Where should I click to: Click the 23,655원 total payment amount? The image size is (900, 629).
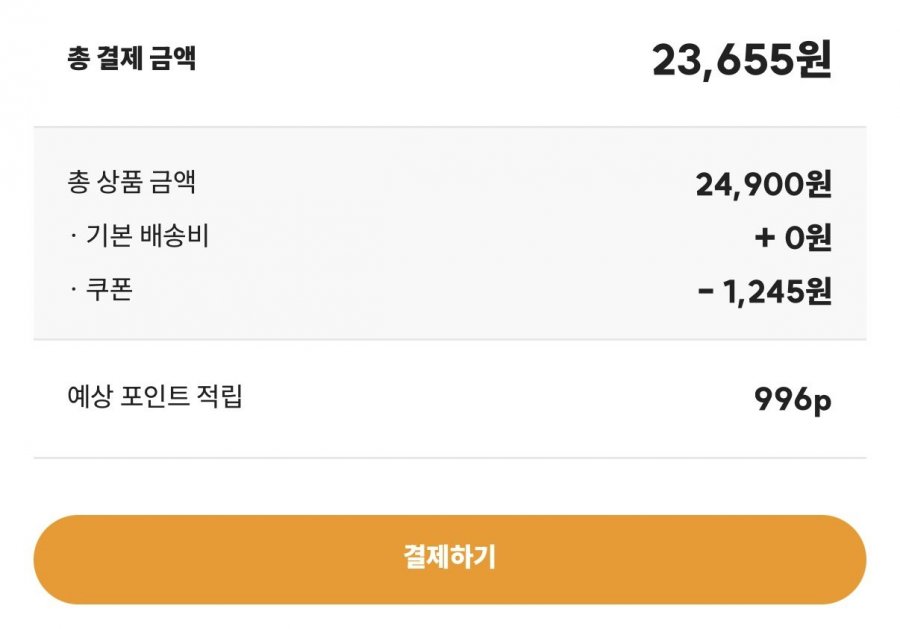(x=741, y=60)
